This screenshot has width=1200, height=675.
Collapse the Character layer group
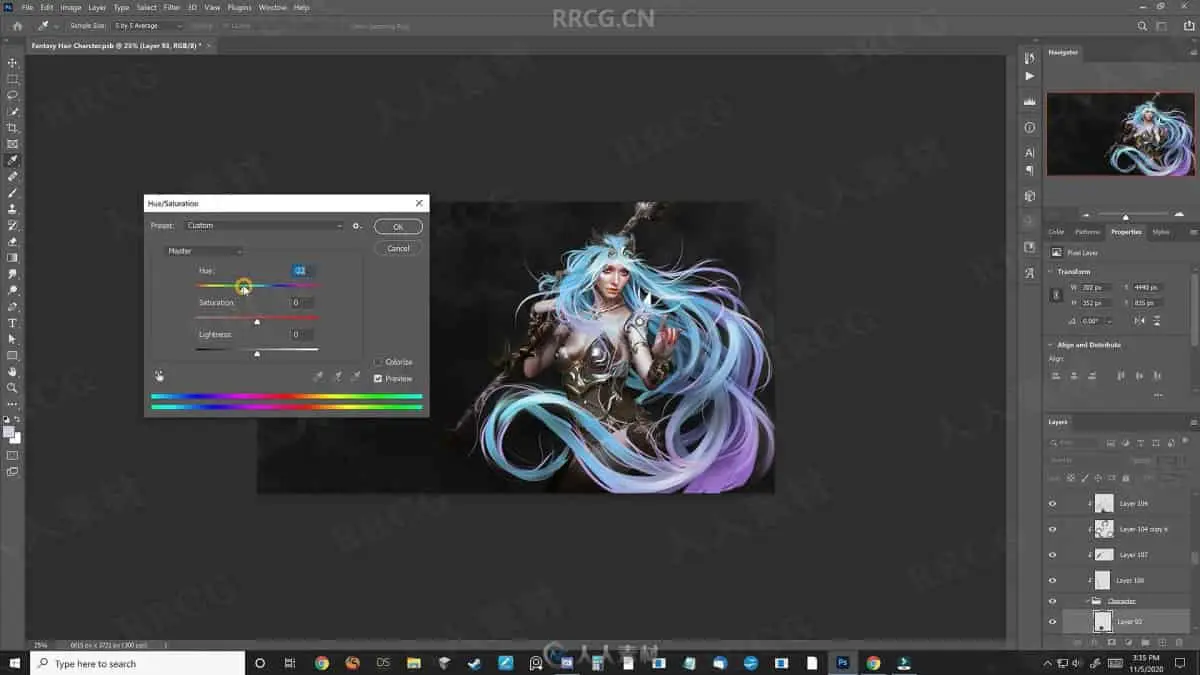pyautogui.click(x=1088, y=601)
